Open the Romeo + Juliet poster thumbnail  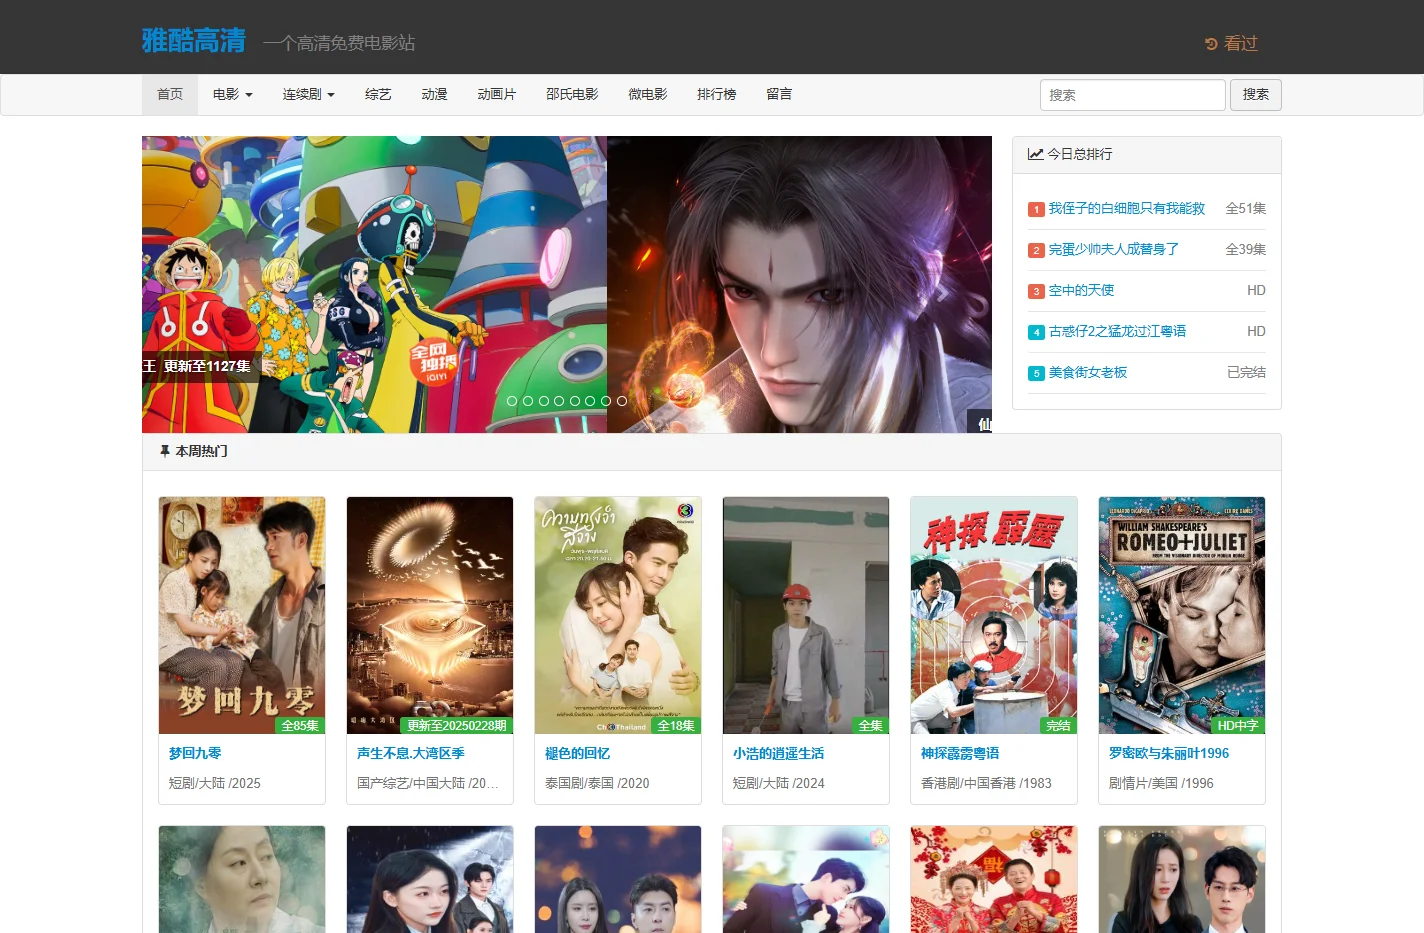[x=1182, y=615]
